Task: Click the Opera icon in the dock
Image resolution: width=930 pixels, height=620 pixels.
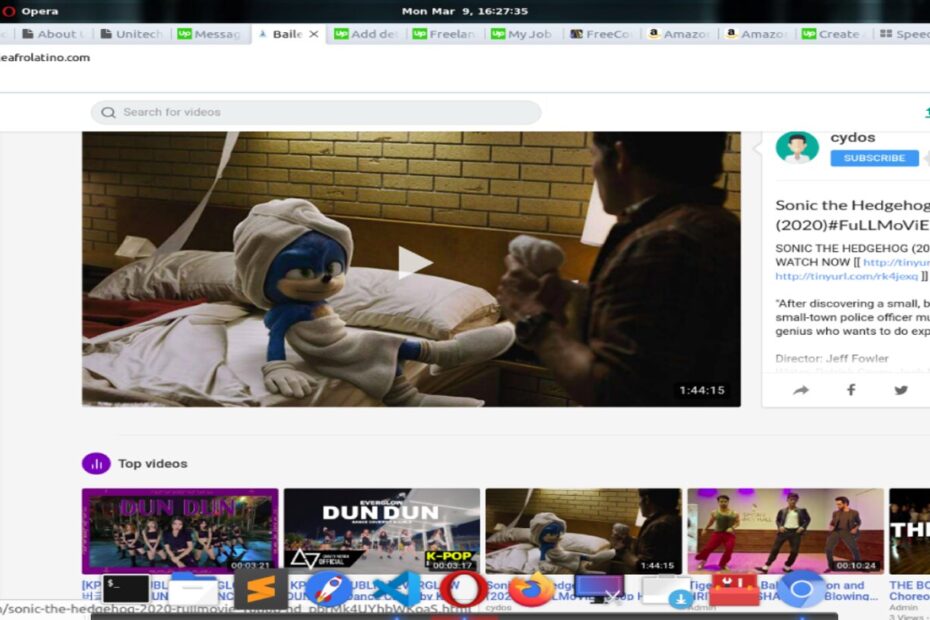Action: click(464, 589)
